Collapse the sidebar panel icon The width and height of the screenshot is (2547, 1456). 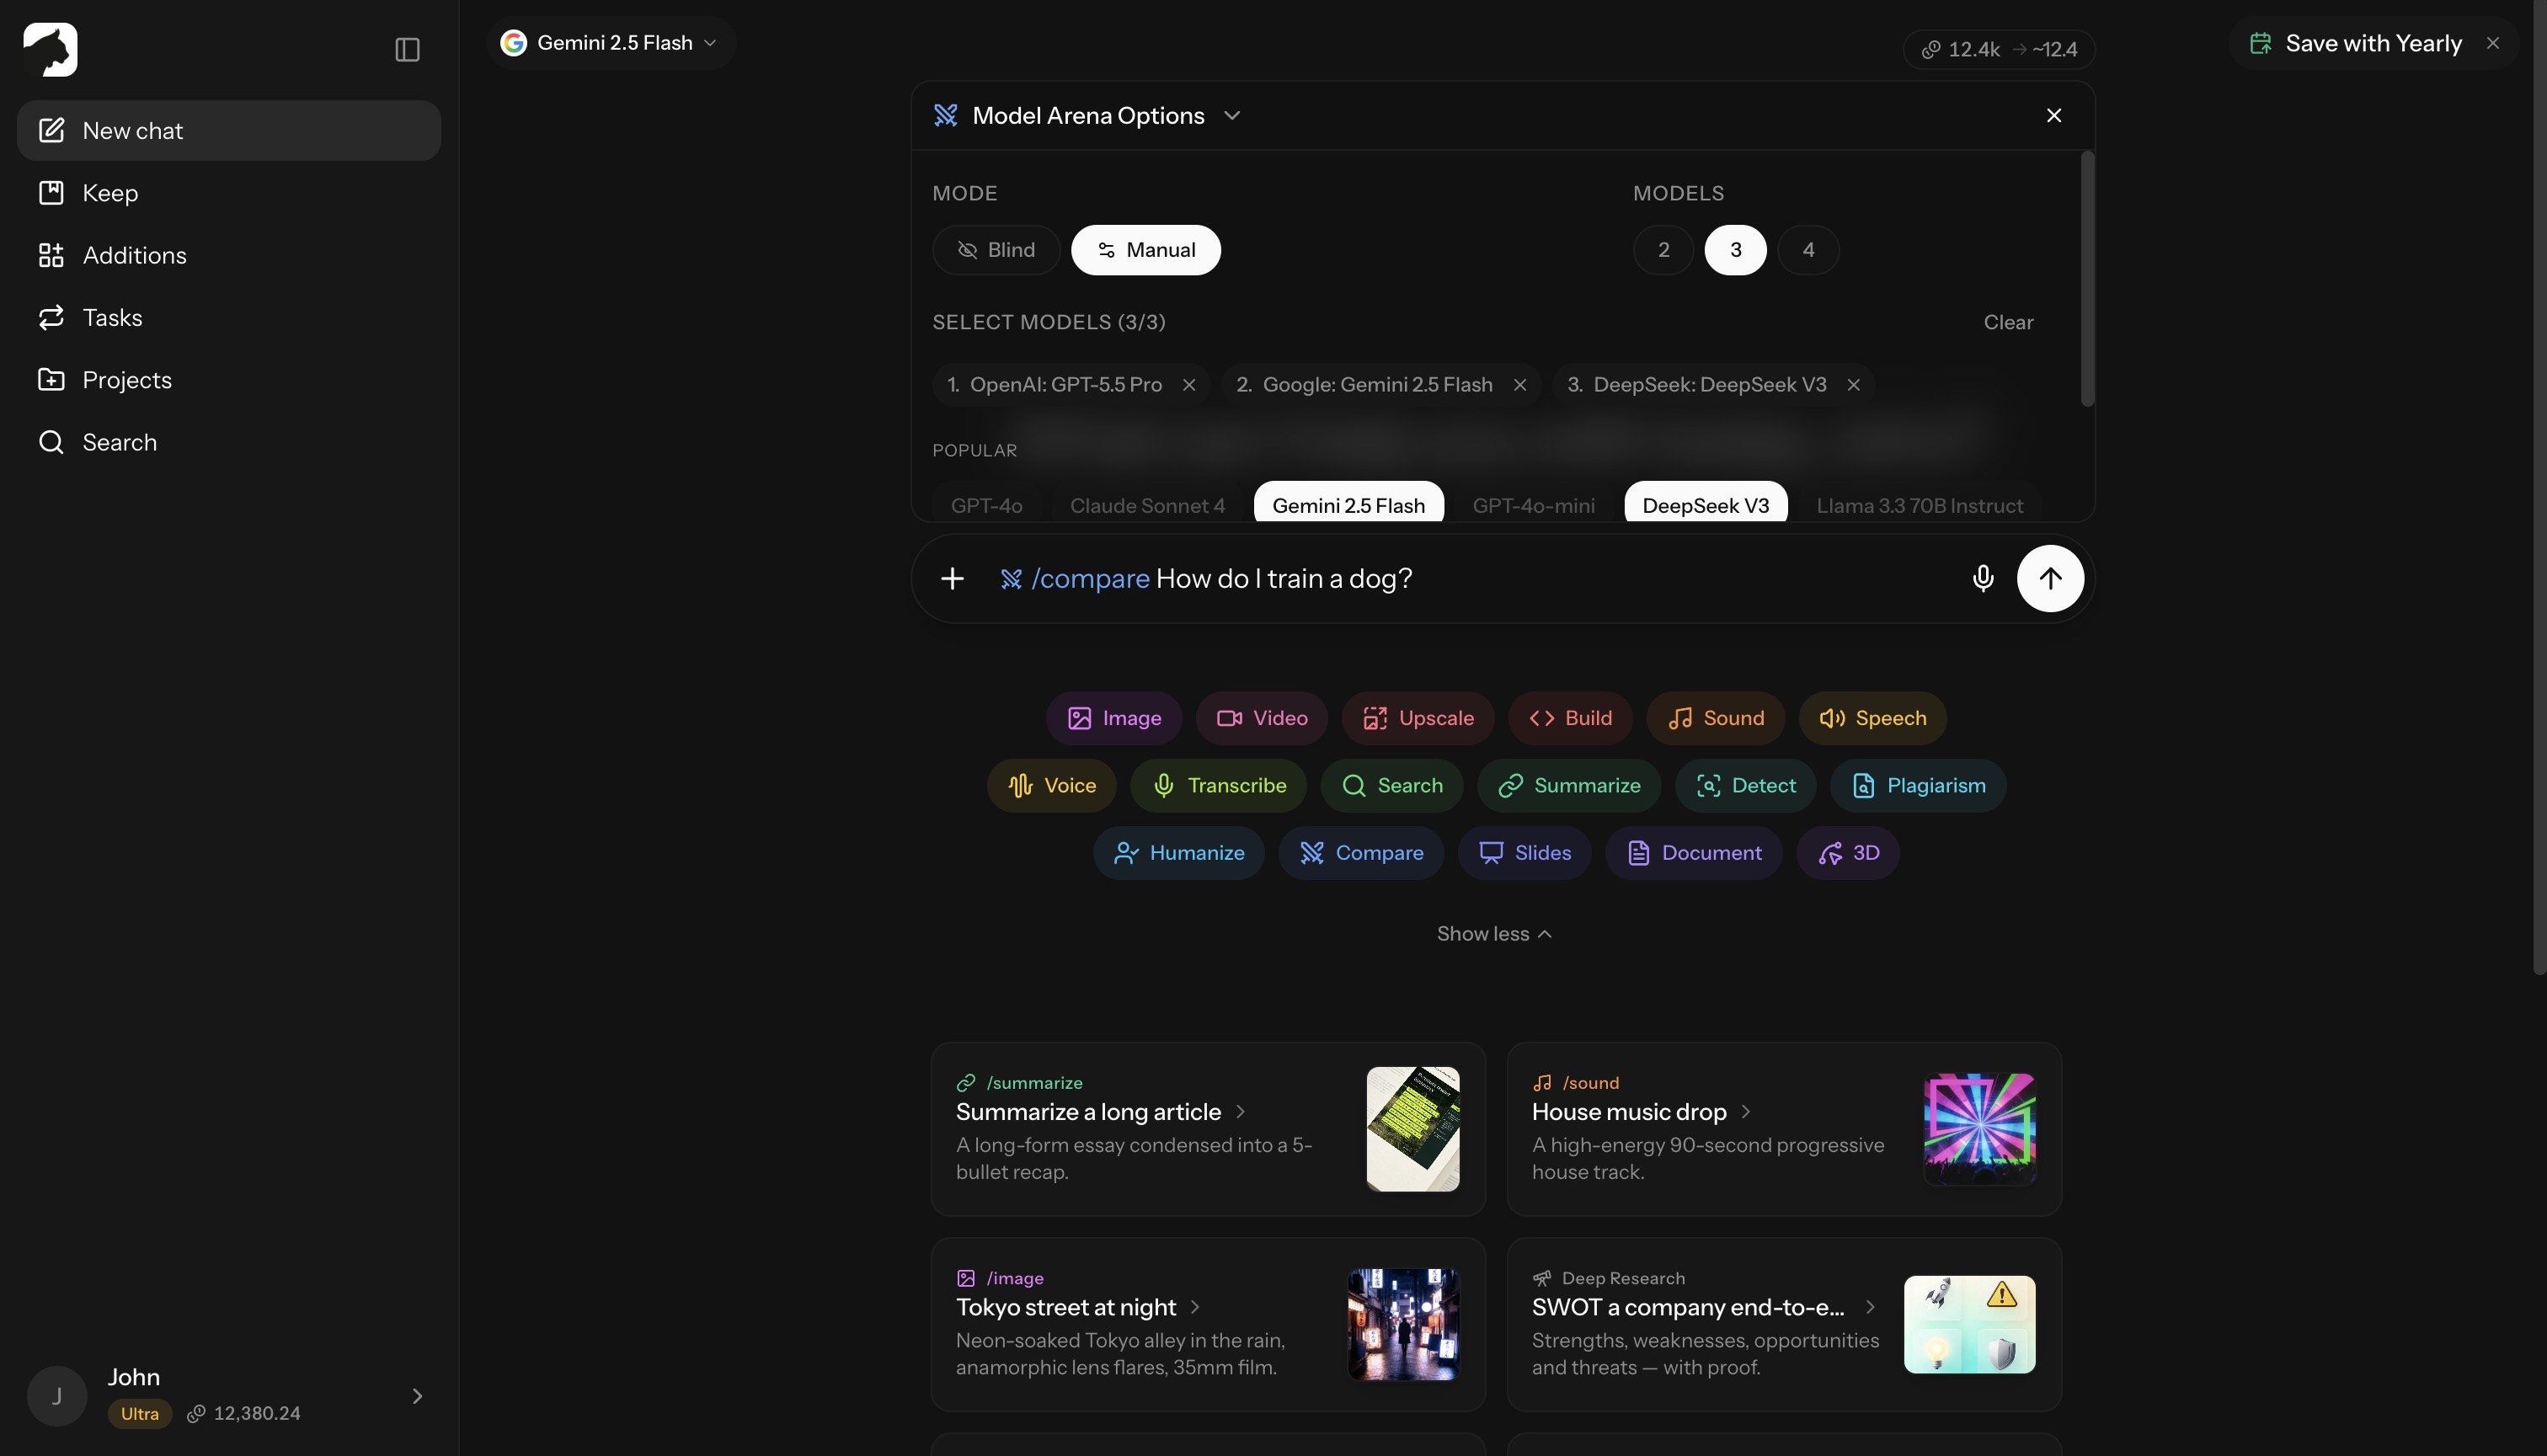pos(407,49)
